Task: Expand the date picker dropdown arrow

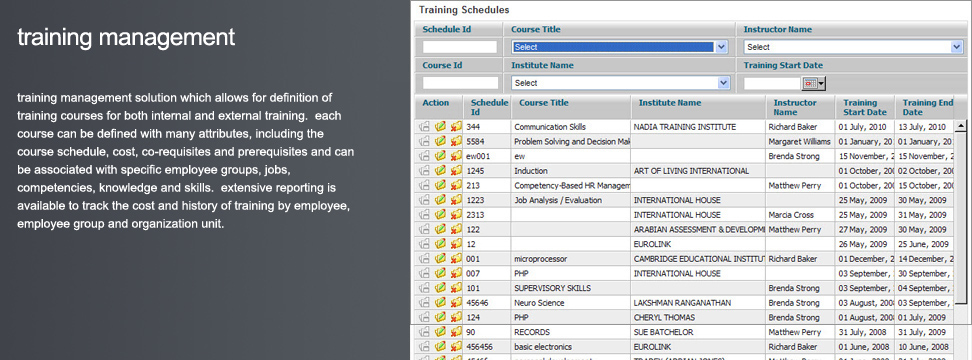Action: [821, 84]
